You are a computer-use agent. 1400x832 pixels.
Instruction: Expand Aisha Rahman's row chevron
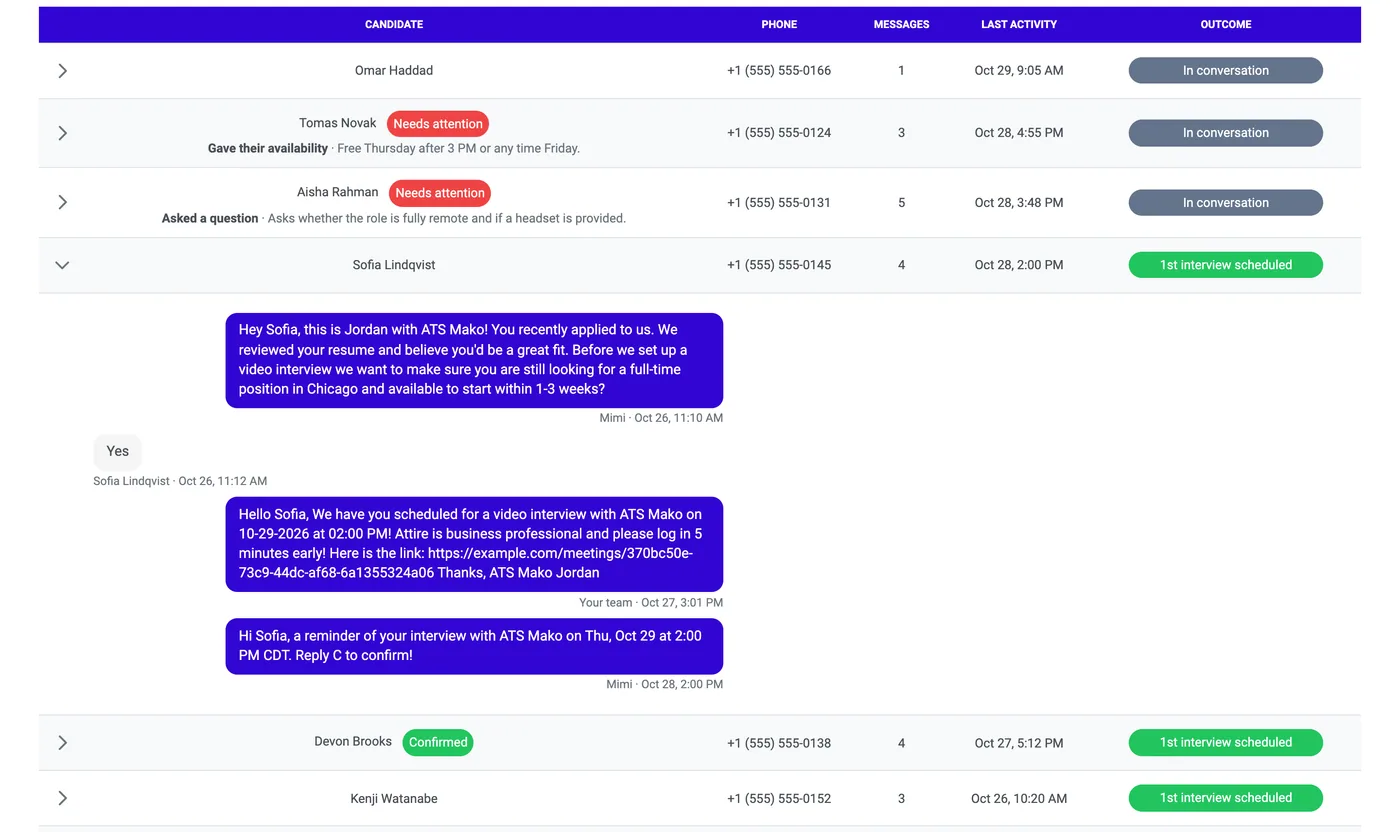point(62,202)
